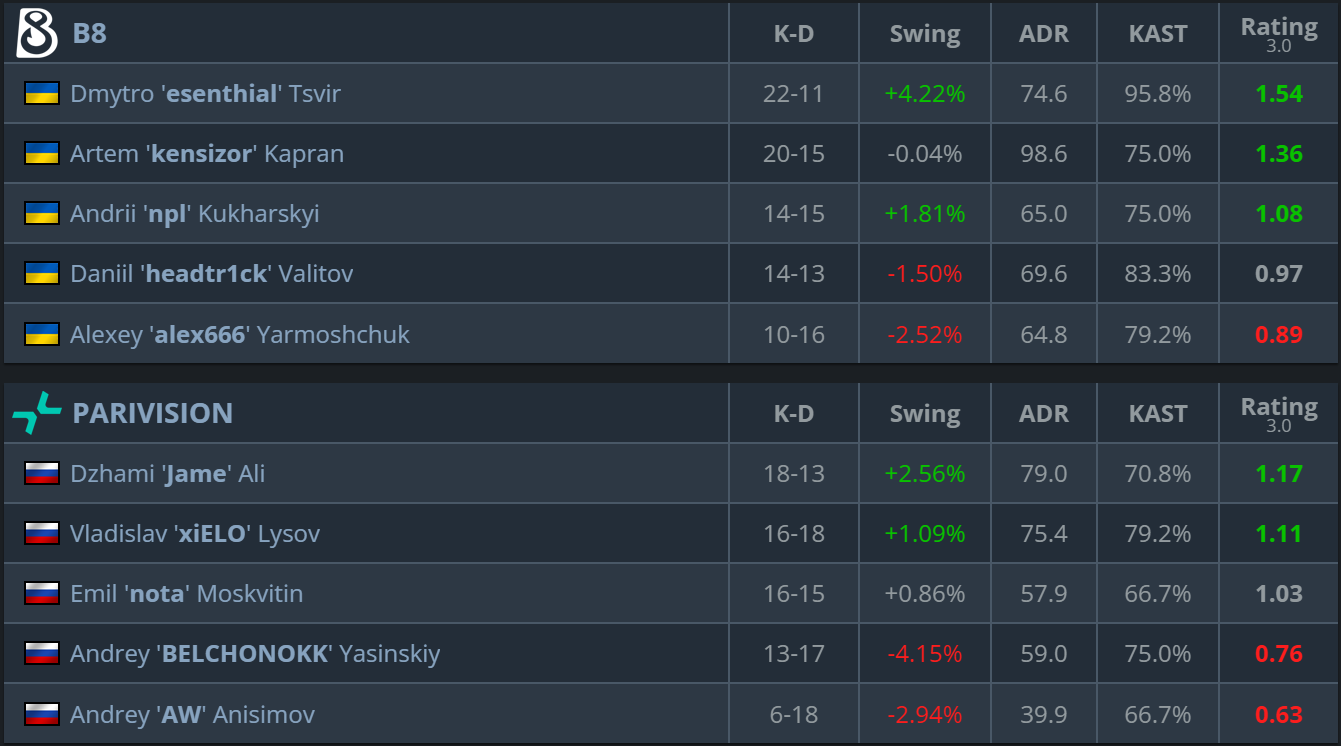Sort B8 table by Swing column

(925, 34)
